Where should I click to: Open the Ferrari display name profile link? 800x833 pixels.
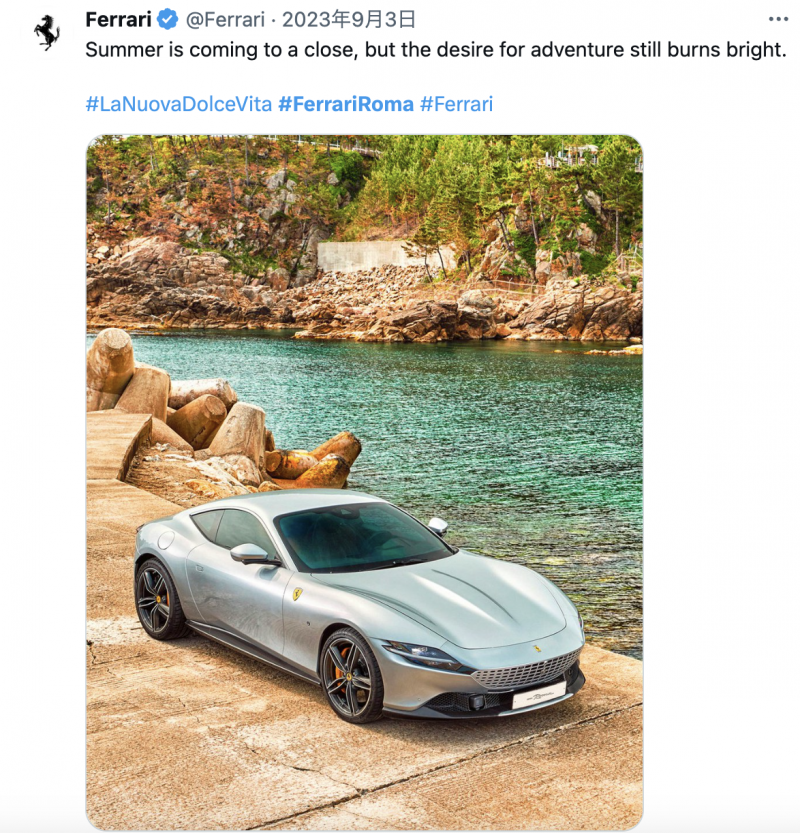point(118,20)
